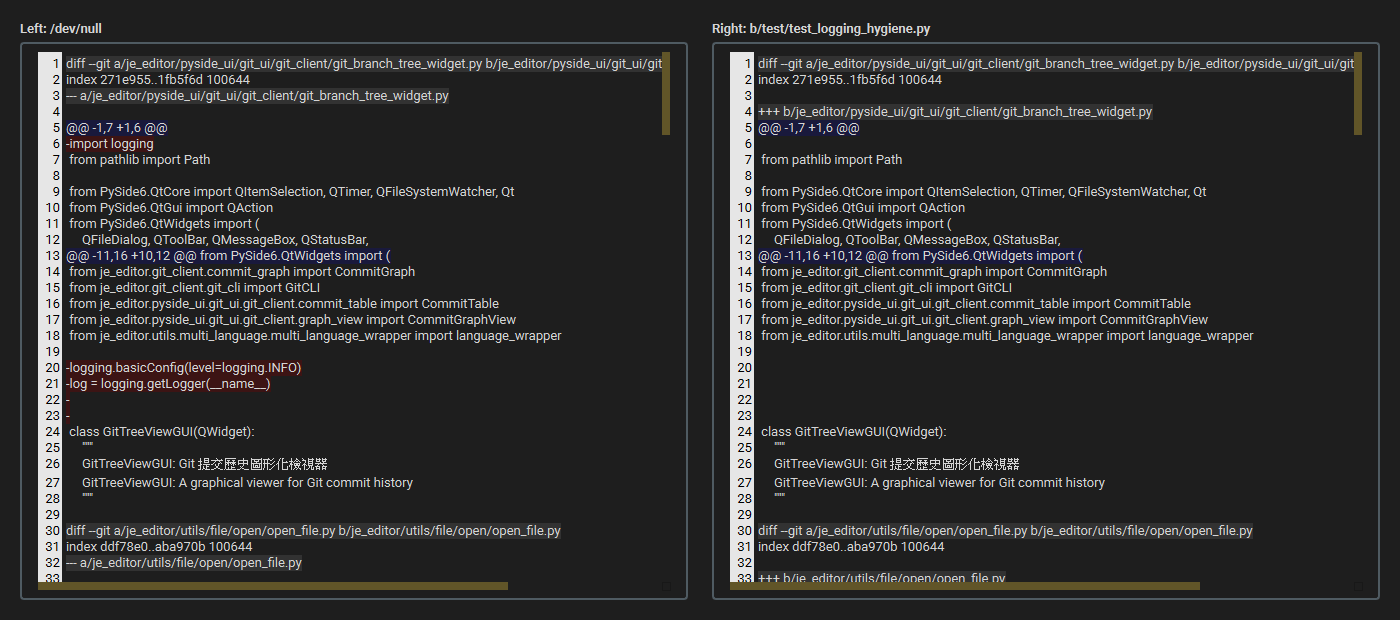Click line number 24 in the right pane gutter

click(746, 432)
